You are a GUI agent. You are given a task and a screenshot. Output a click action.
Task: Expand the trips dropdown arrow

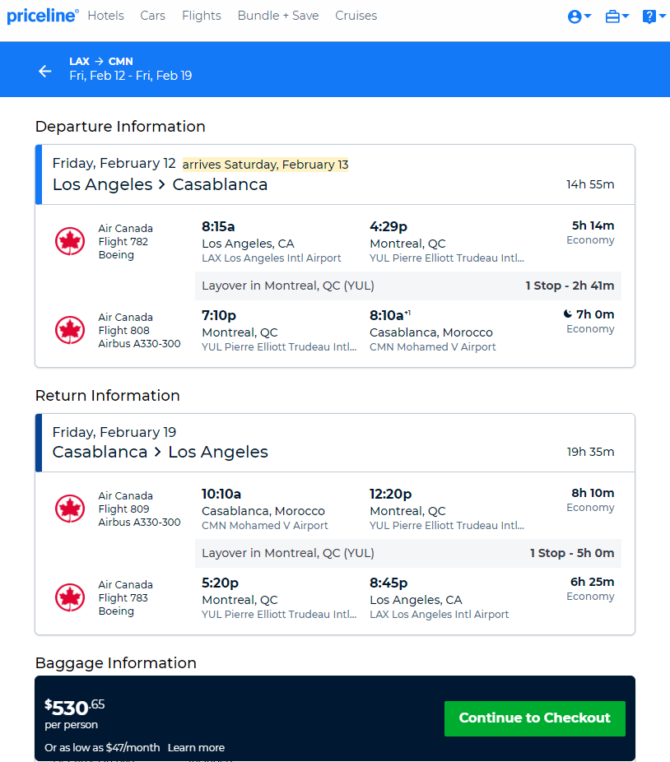625,17
